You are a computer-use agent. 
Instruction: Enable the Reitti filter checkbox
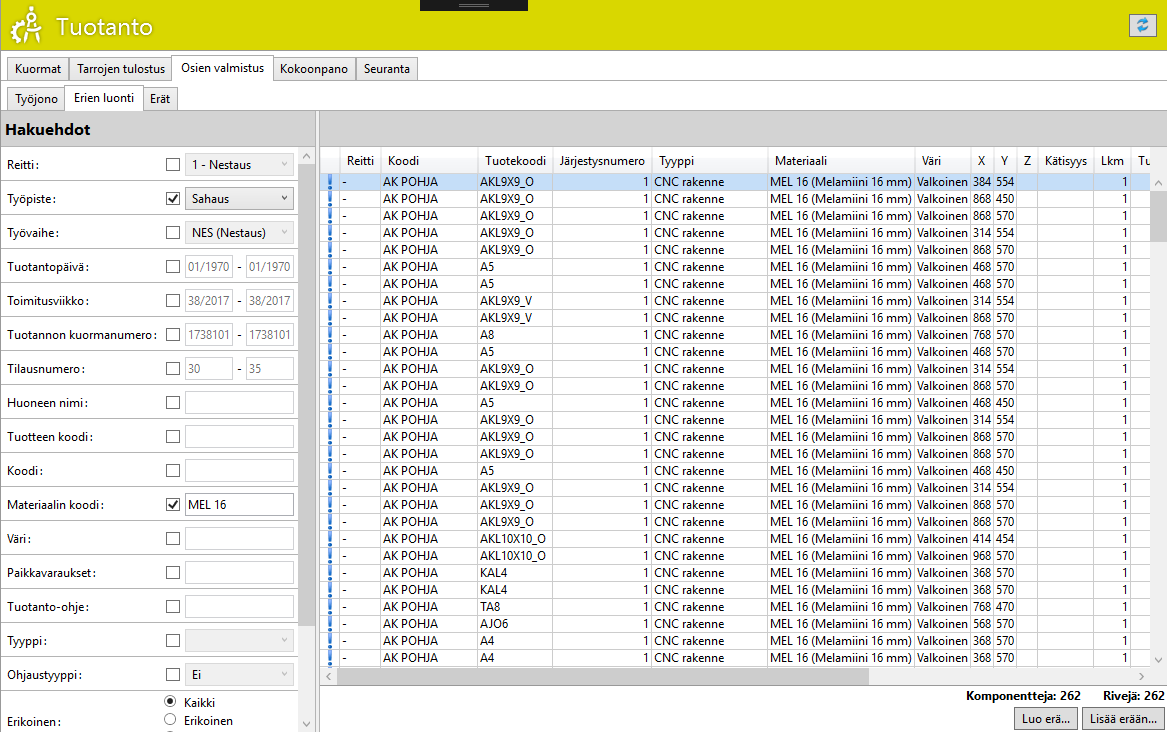point(173,164)
